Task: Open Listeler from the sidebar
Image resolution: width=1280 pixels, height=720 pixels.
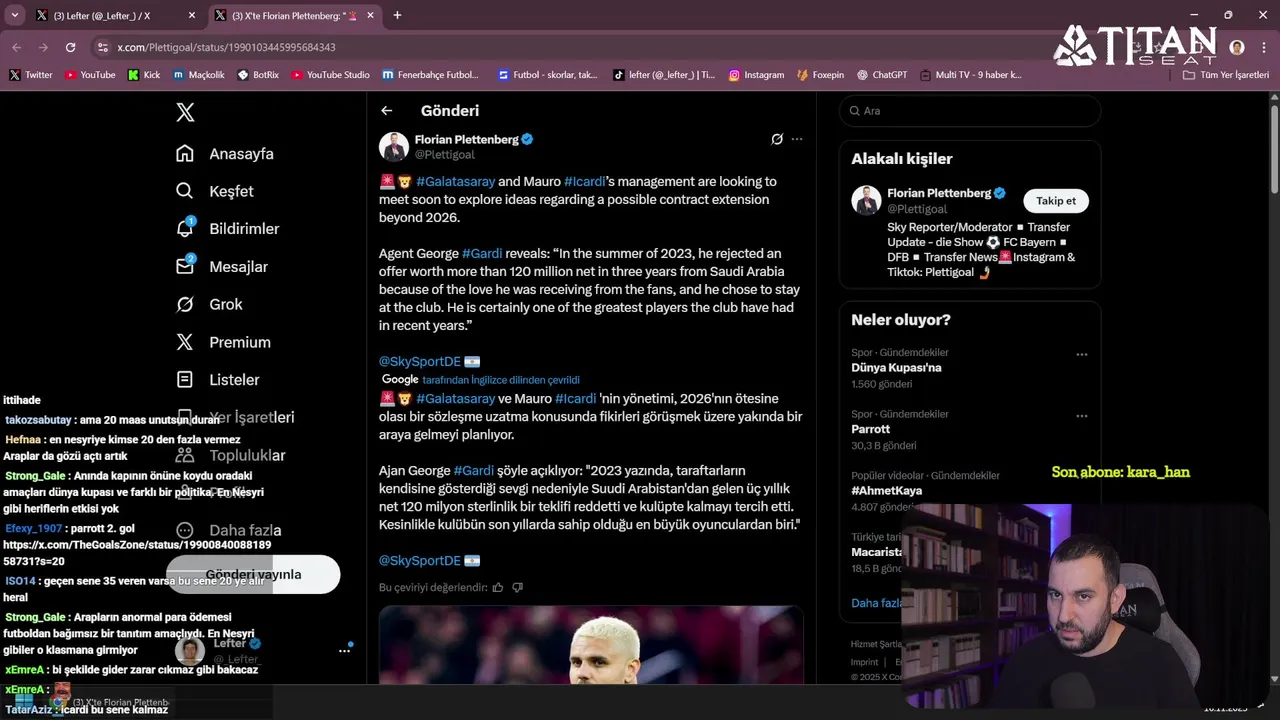Action: [x=217, y=380]
